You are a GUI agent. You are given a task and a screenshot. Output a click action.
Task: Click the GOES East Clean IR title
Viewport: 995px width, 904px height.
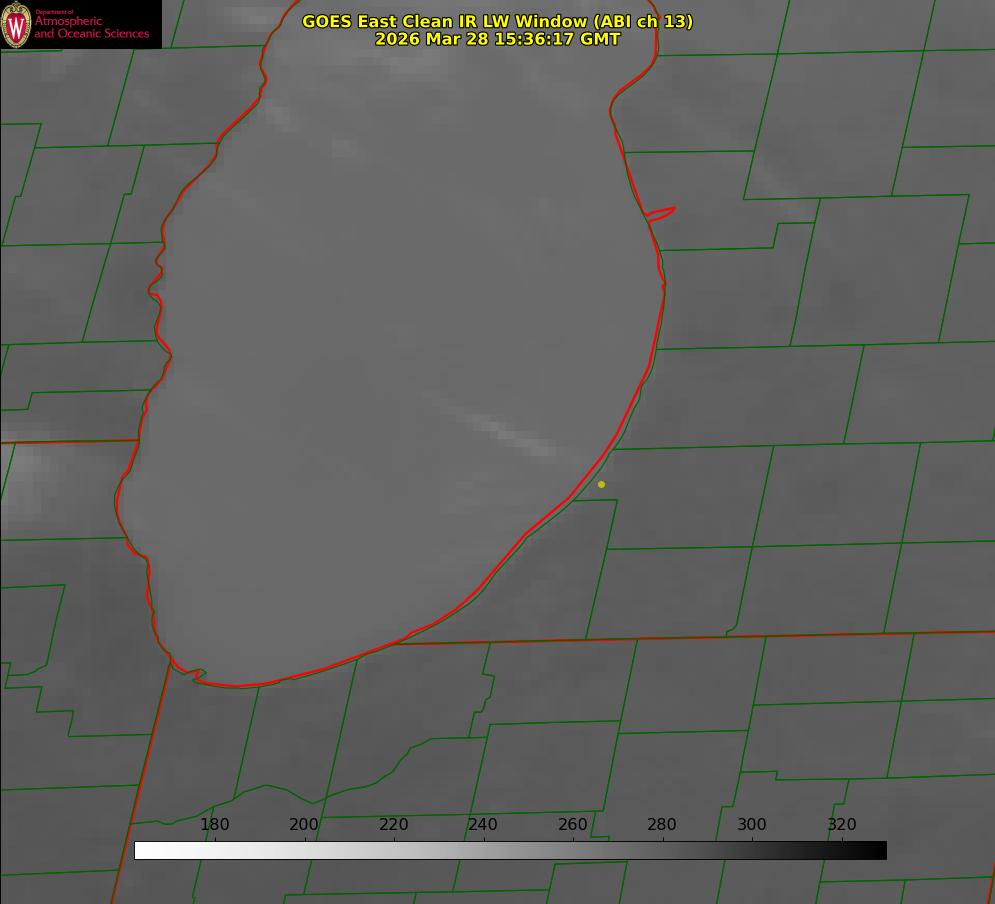pyautogui.click(x=497, y=21)
